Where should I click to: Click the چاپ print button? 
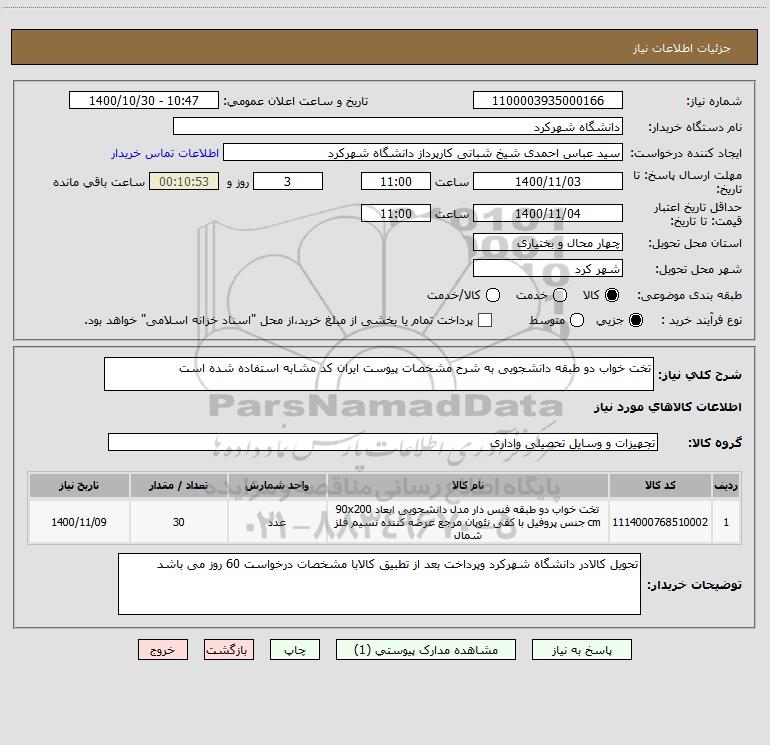(x=295, y=650)
